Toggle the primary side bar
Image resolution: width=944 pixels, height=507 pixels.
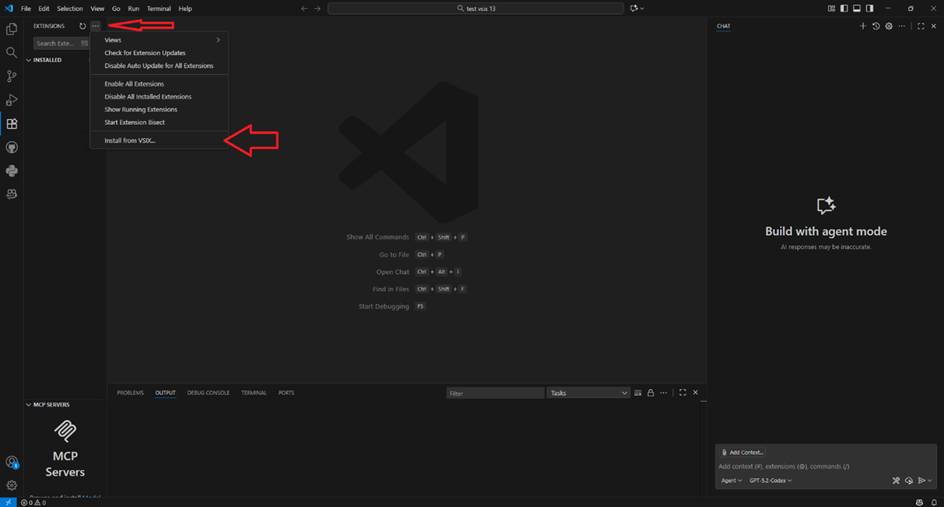(x=844, y=8)
